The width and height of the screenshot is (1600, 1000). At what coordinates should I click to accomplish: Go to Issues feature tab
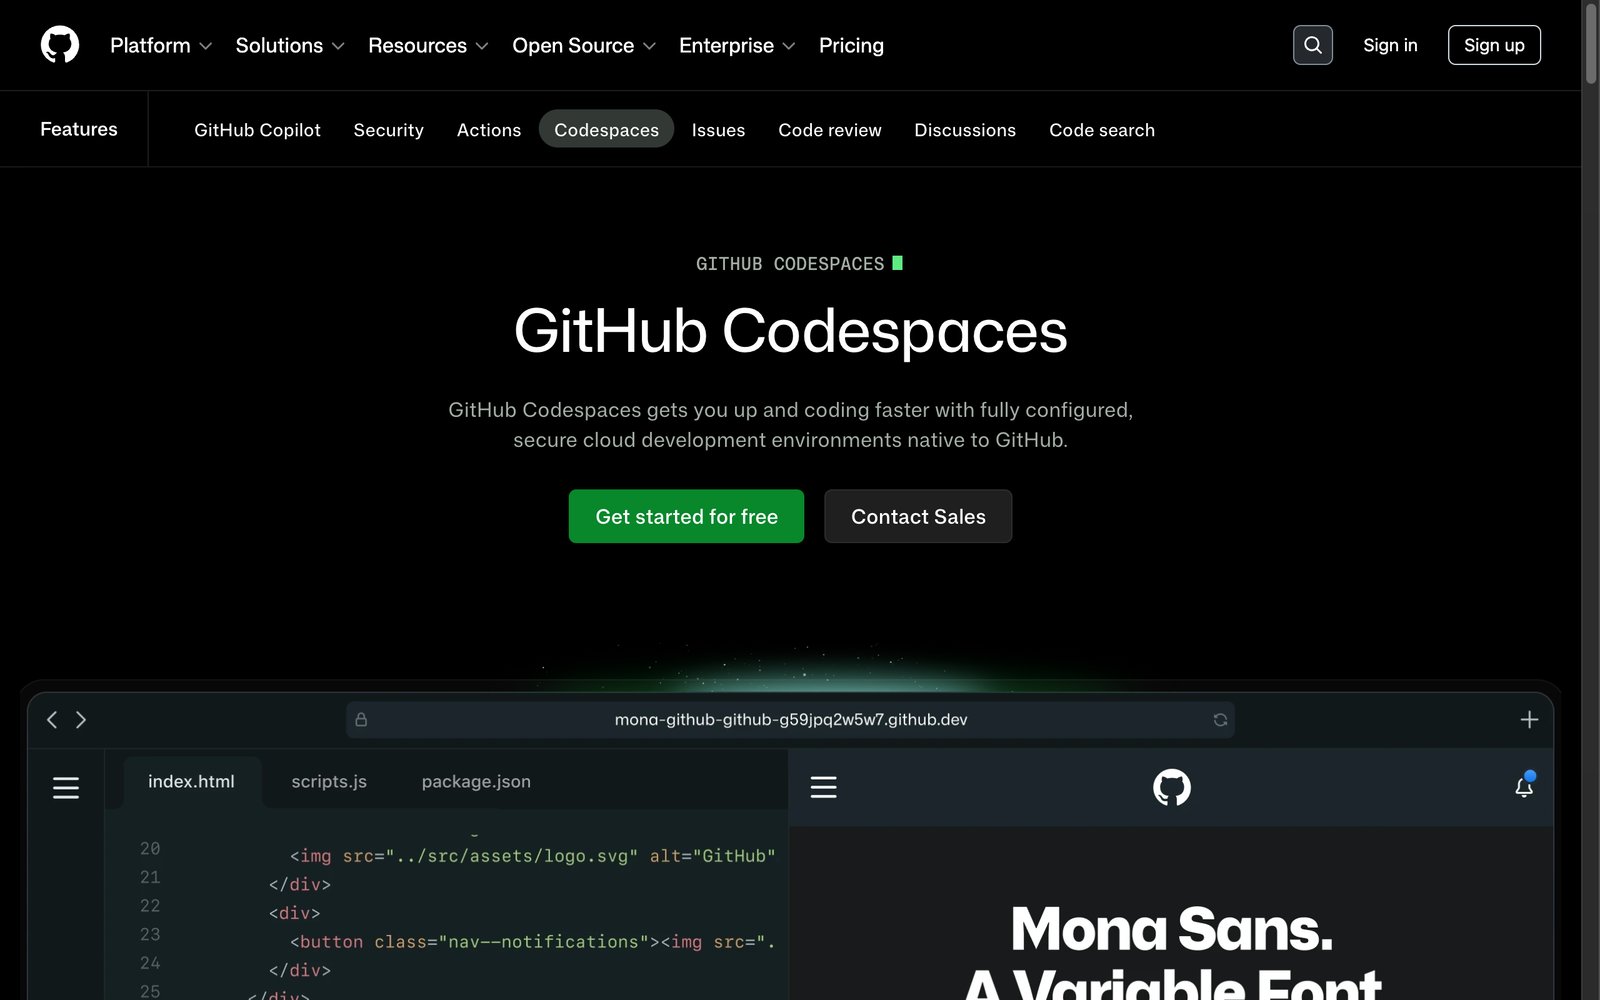coord(718,130)
